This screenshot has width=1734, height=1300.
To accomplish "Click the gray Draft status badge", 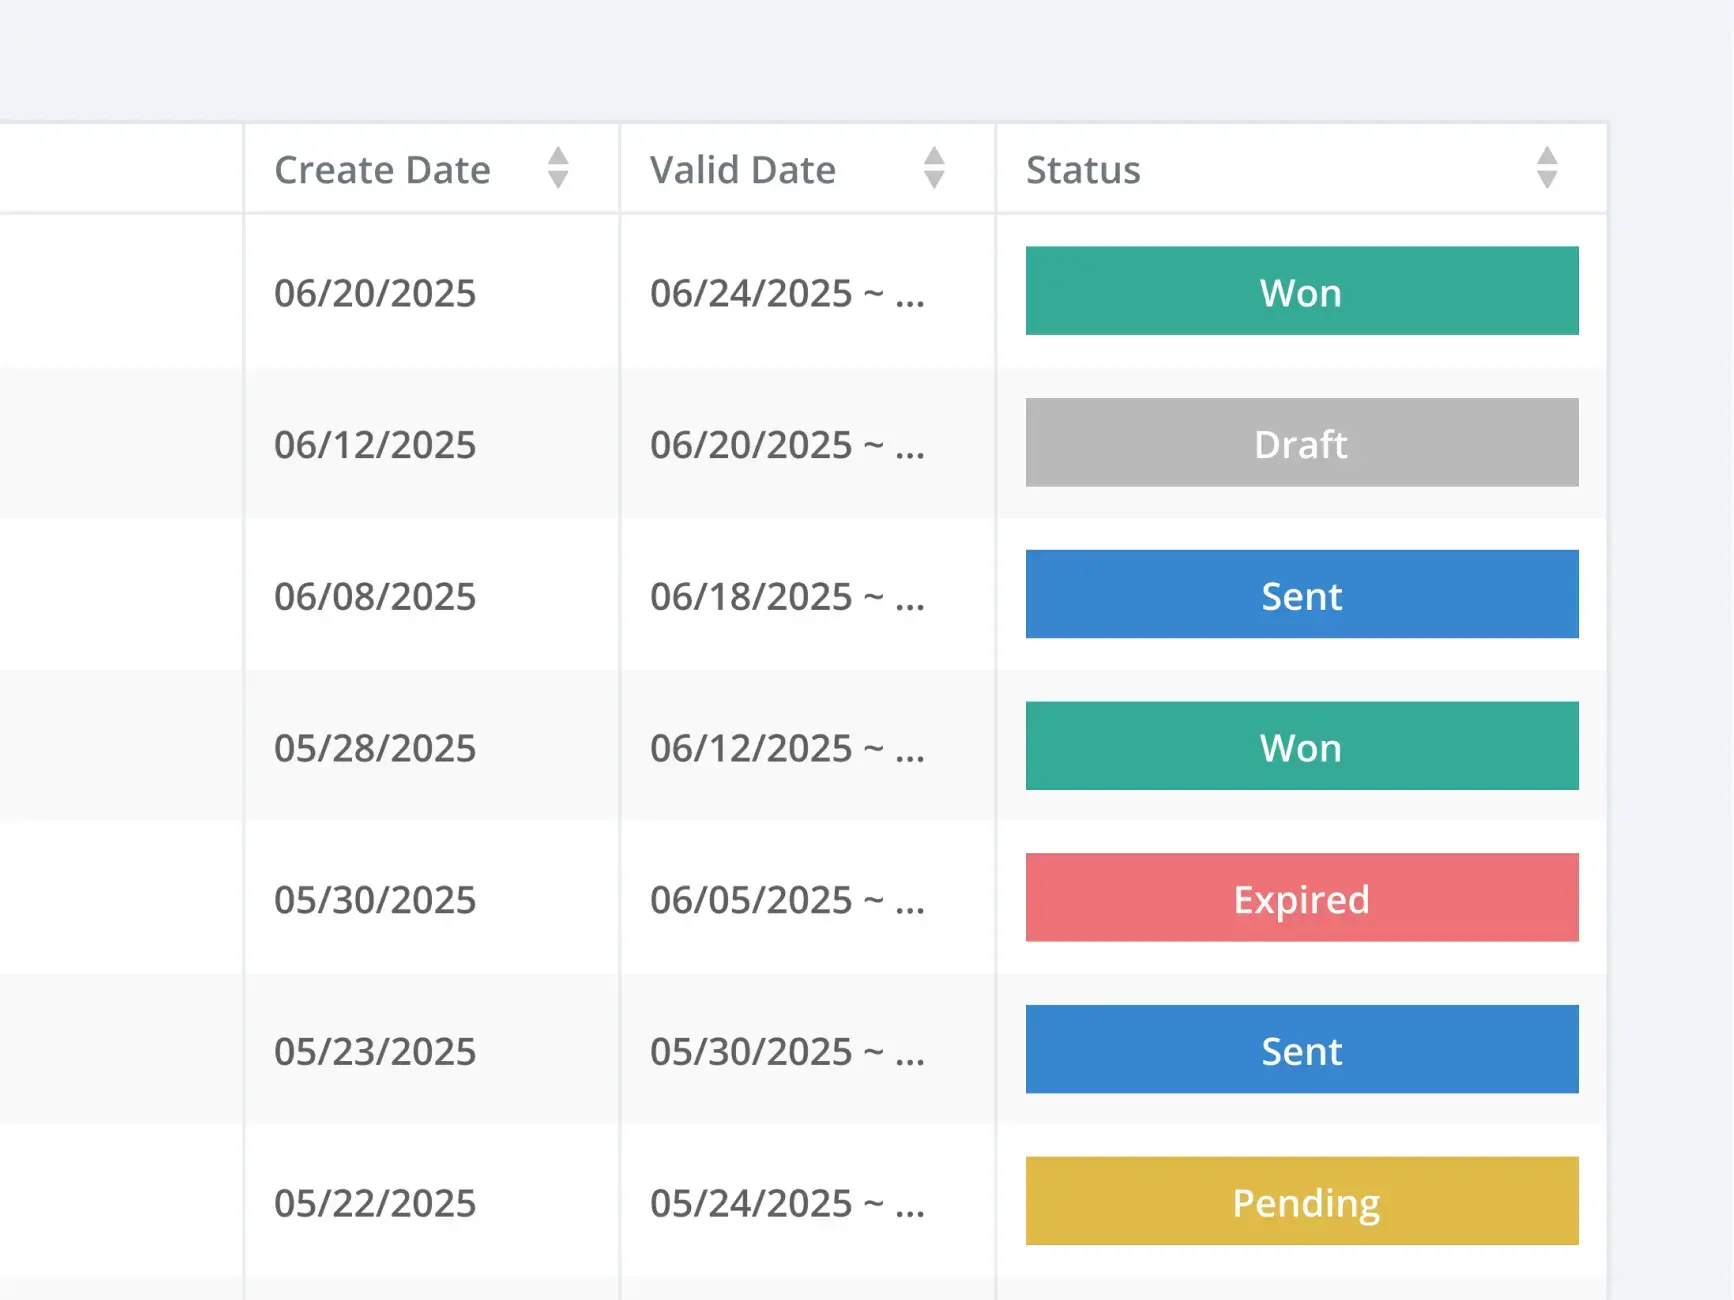I will pyautogui.click(x=1301, y=443).
